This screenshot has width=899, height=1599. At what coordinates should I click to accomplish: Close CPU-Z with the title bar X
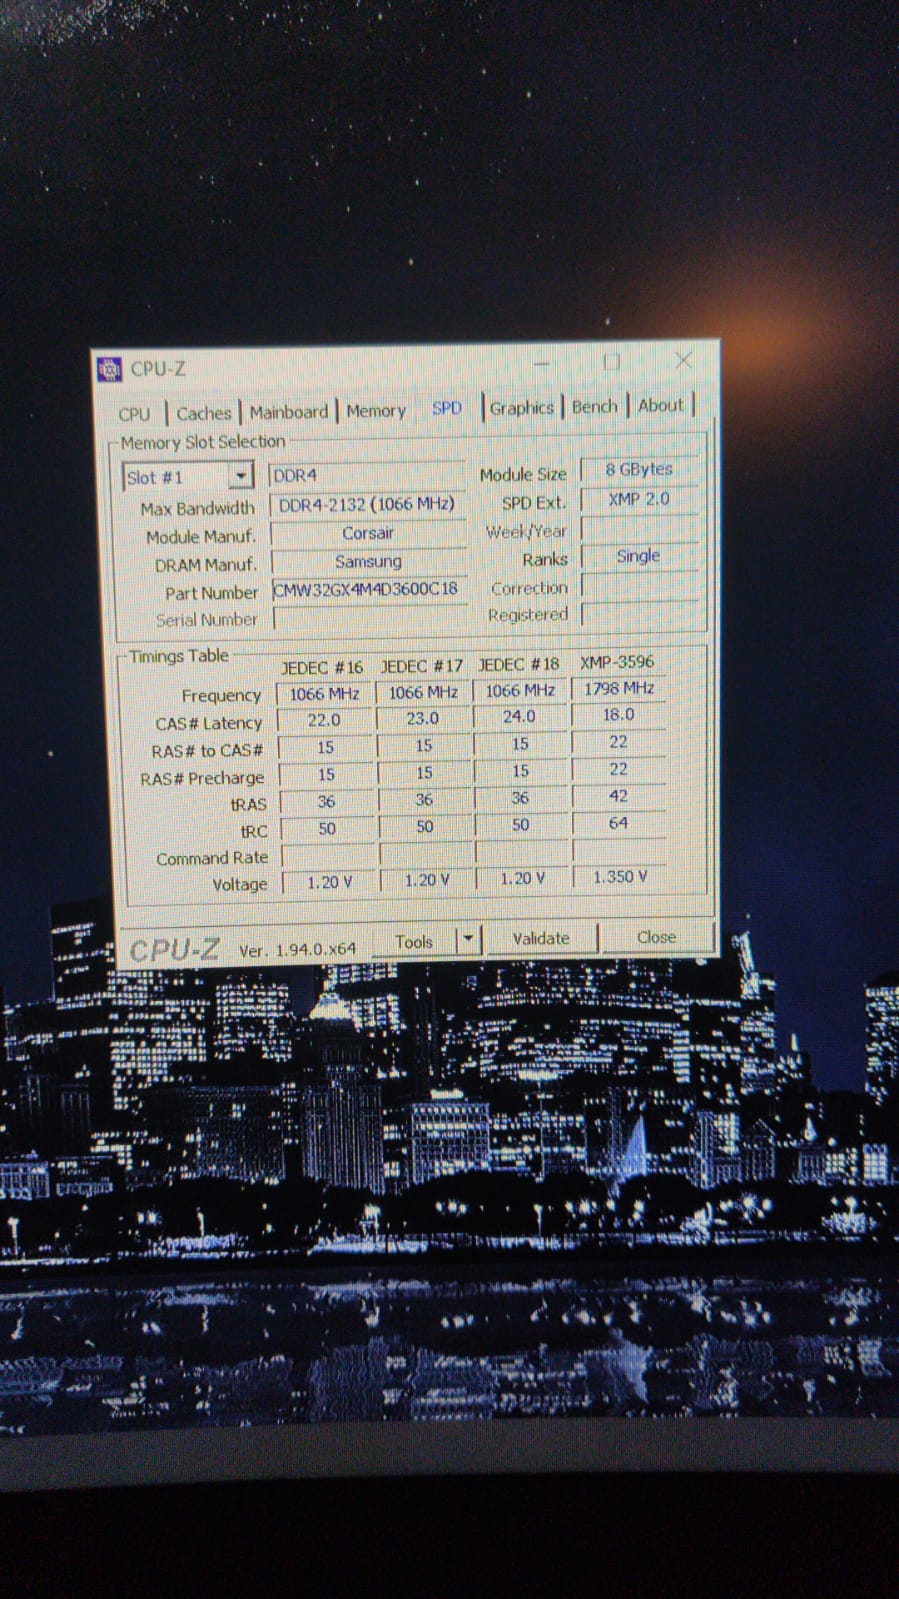(684, 360)
